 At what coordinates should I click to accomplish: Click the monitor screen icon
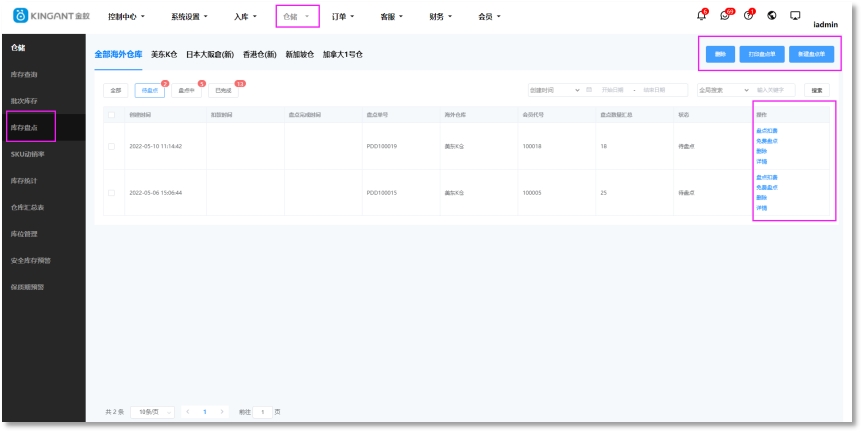pos(795,16)
